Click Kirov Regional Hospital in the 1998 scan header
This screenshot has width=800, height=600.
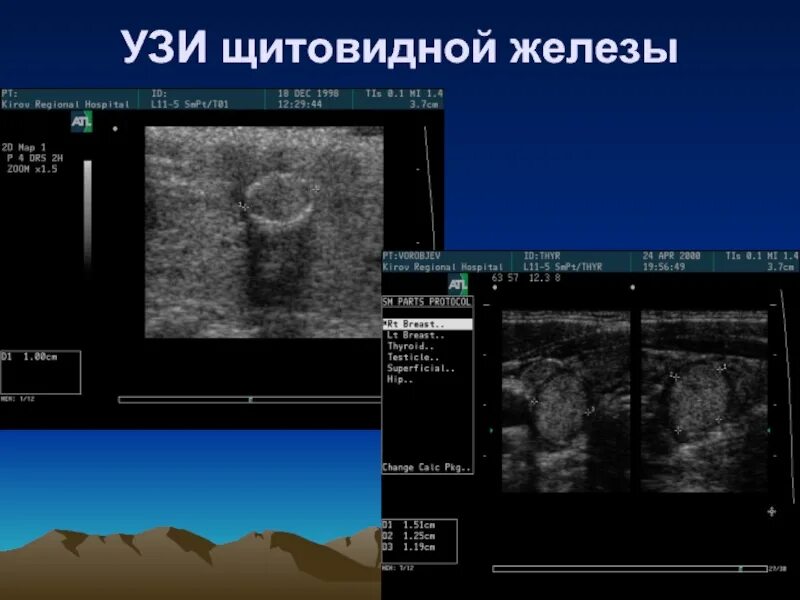[x=66, y=104]
